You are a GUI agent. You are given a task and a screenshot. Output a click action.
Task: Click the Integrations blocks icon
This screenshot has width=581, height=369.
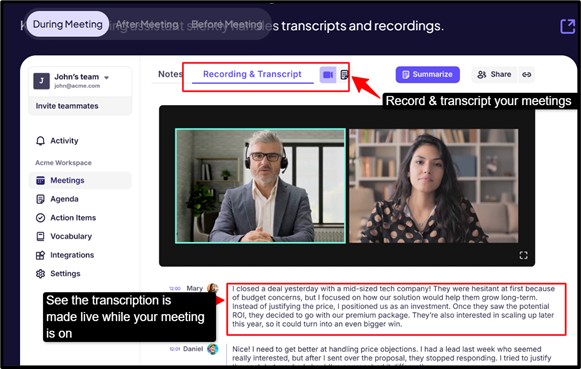point(40,255)
